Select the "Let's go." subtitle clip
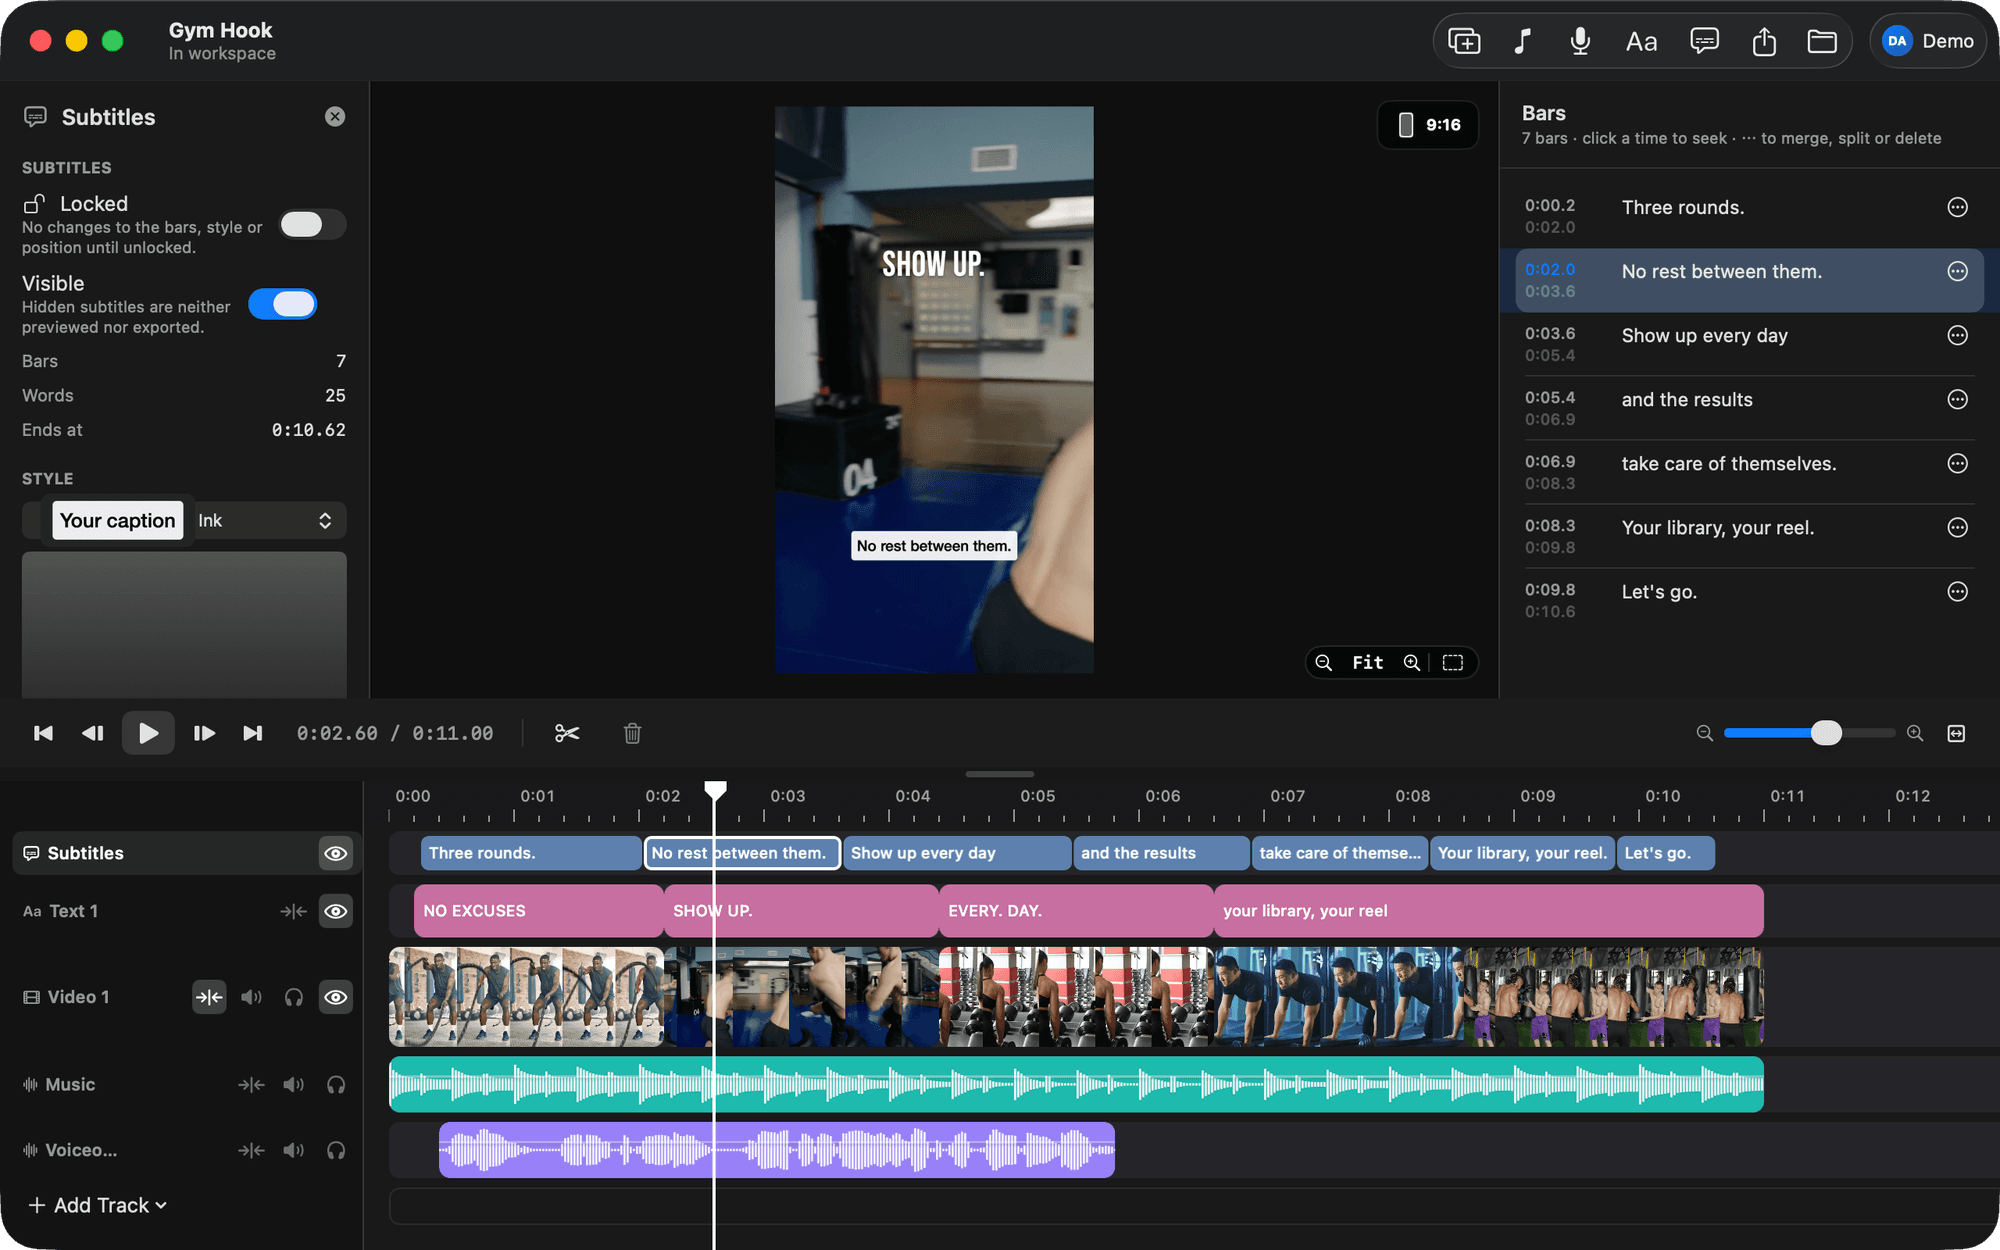The width and height of the screenshot is (2000, 1250). [x=1665, y=853]
